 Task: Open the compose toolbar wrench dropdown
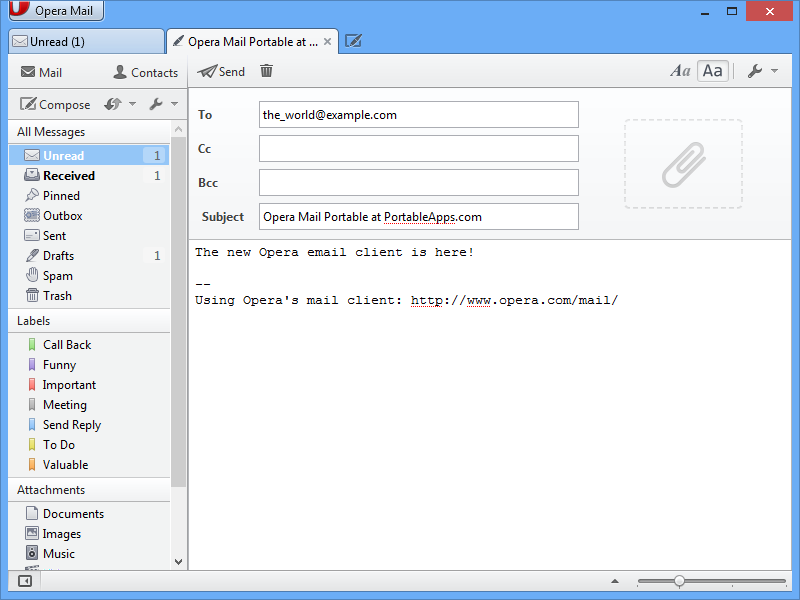(762, 71)
